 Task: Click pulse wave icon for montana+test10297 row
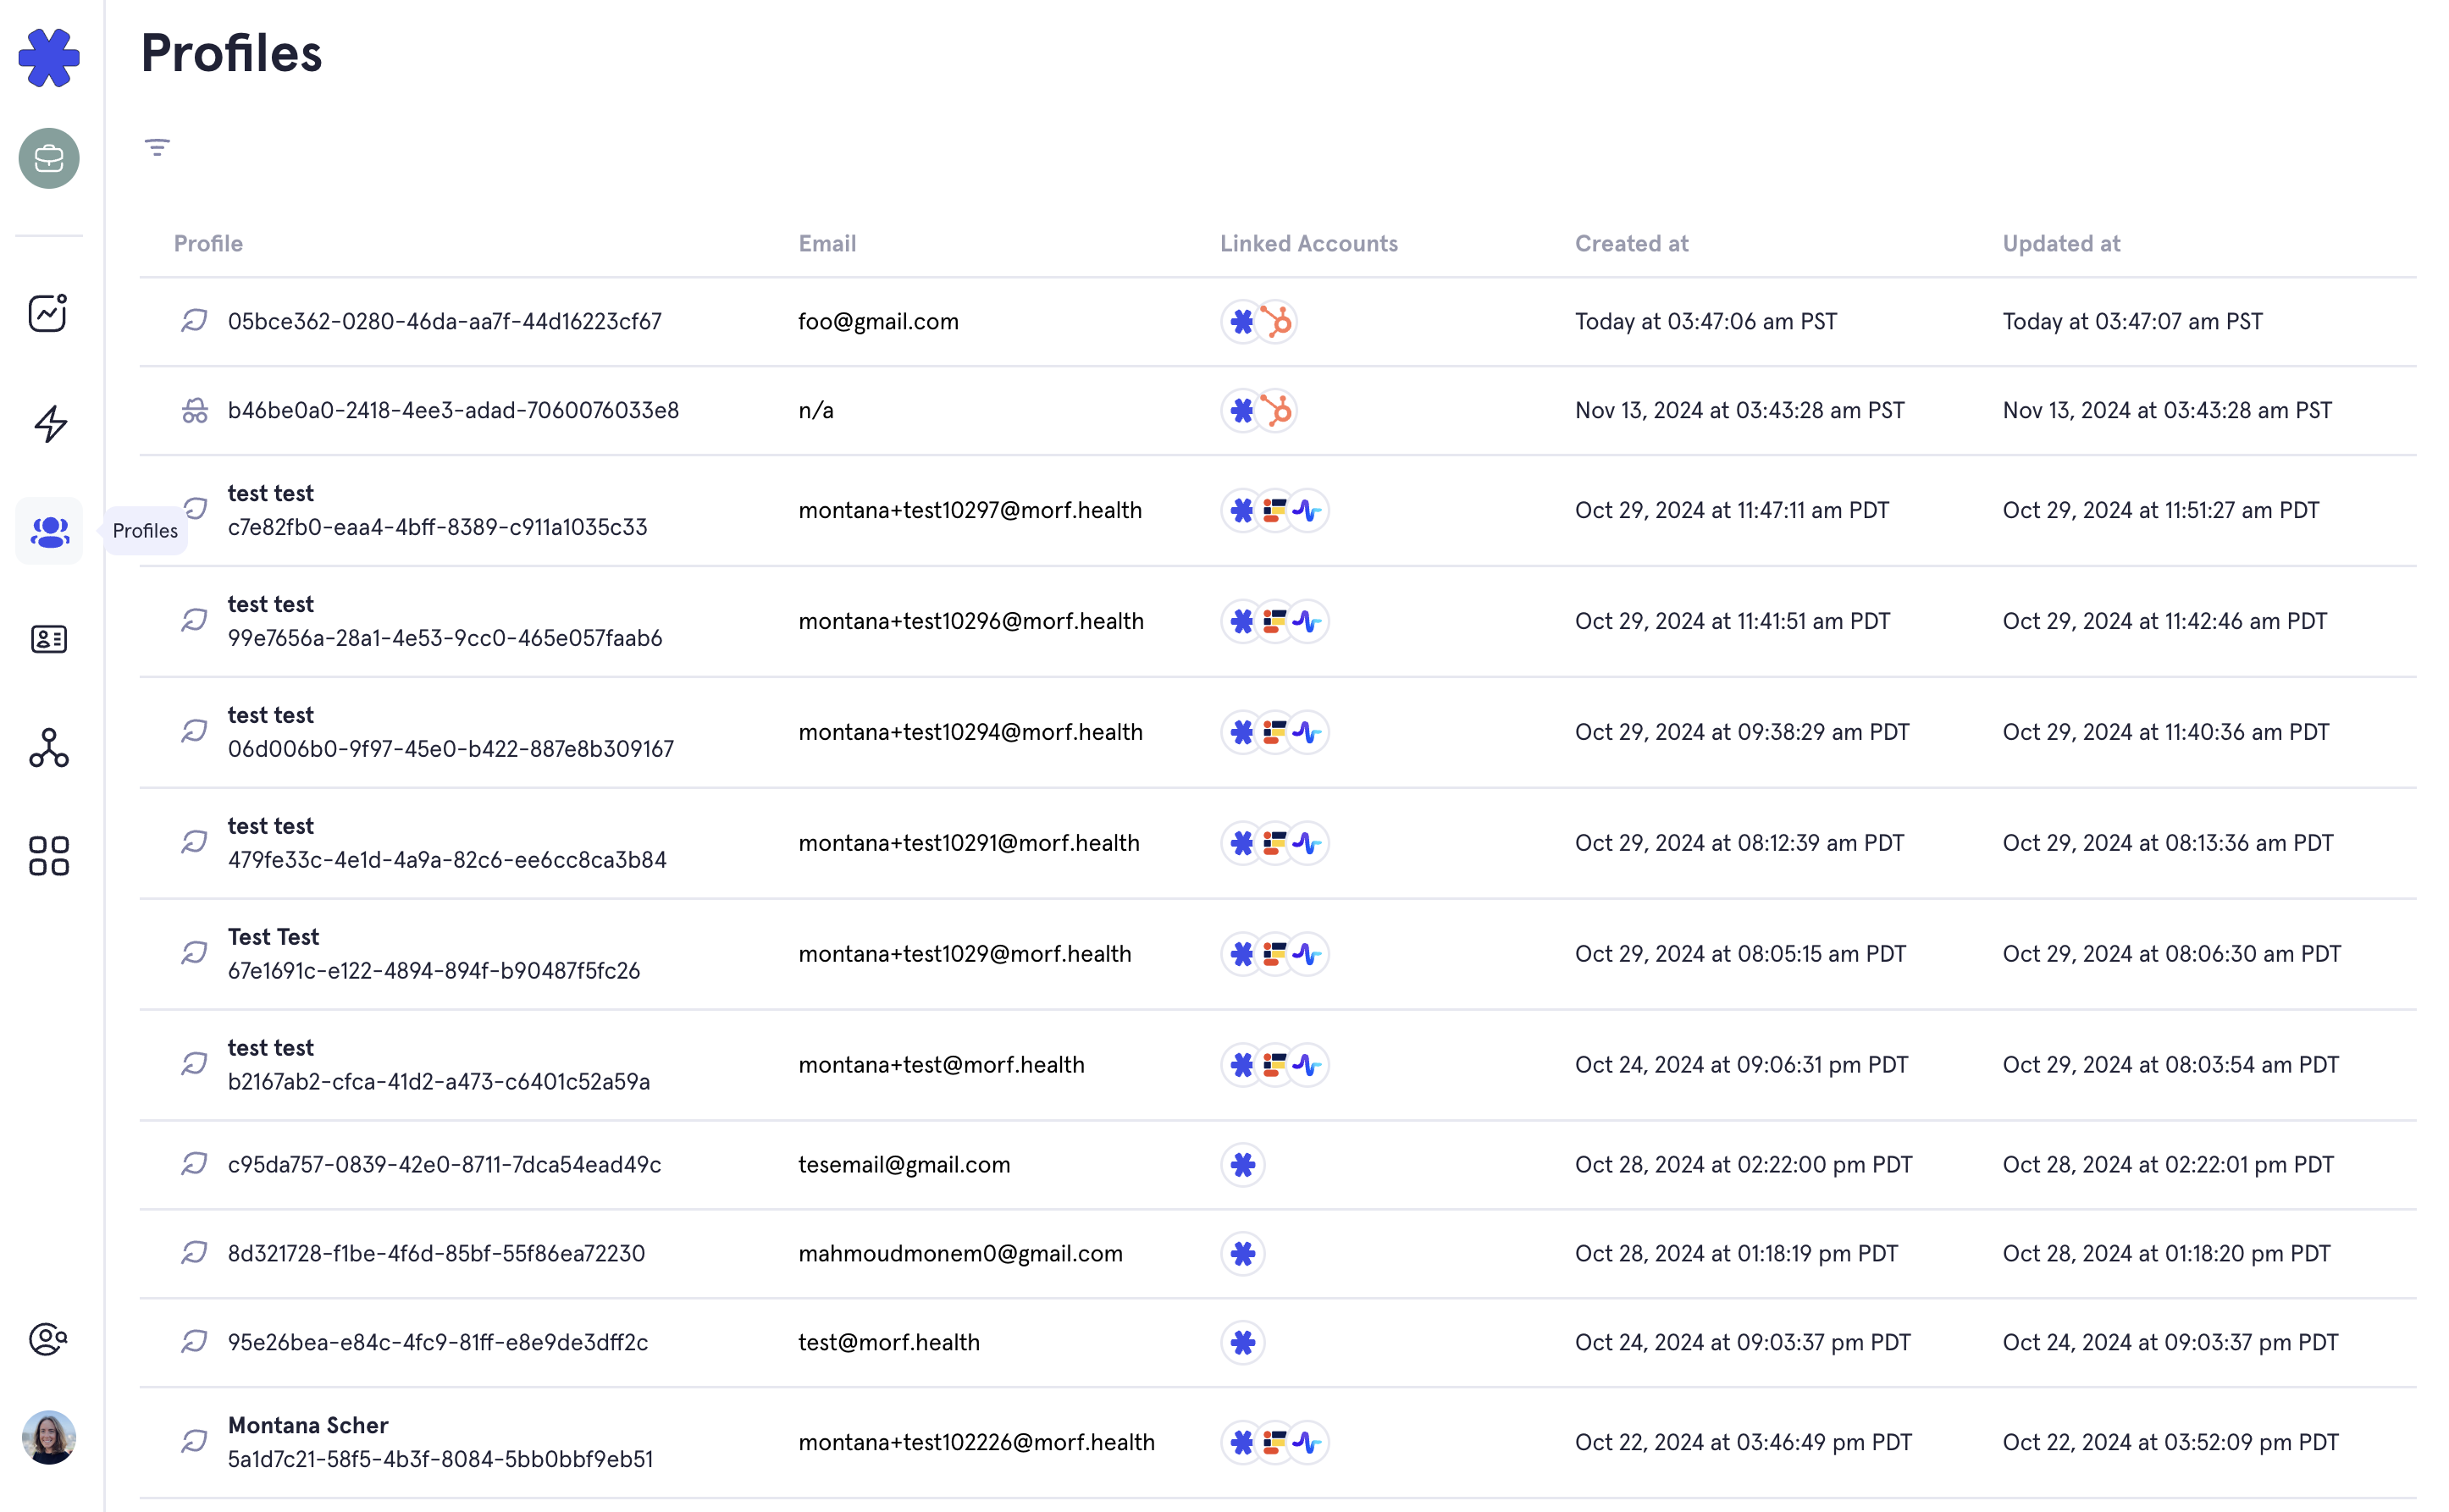click(1307, 511)
